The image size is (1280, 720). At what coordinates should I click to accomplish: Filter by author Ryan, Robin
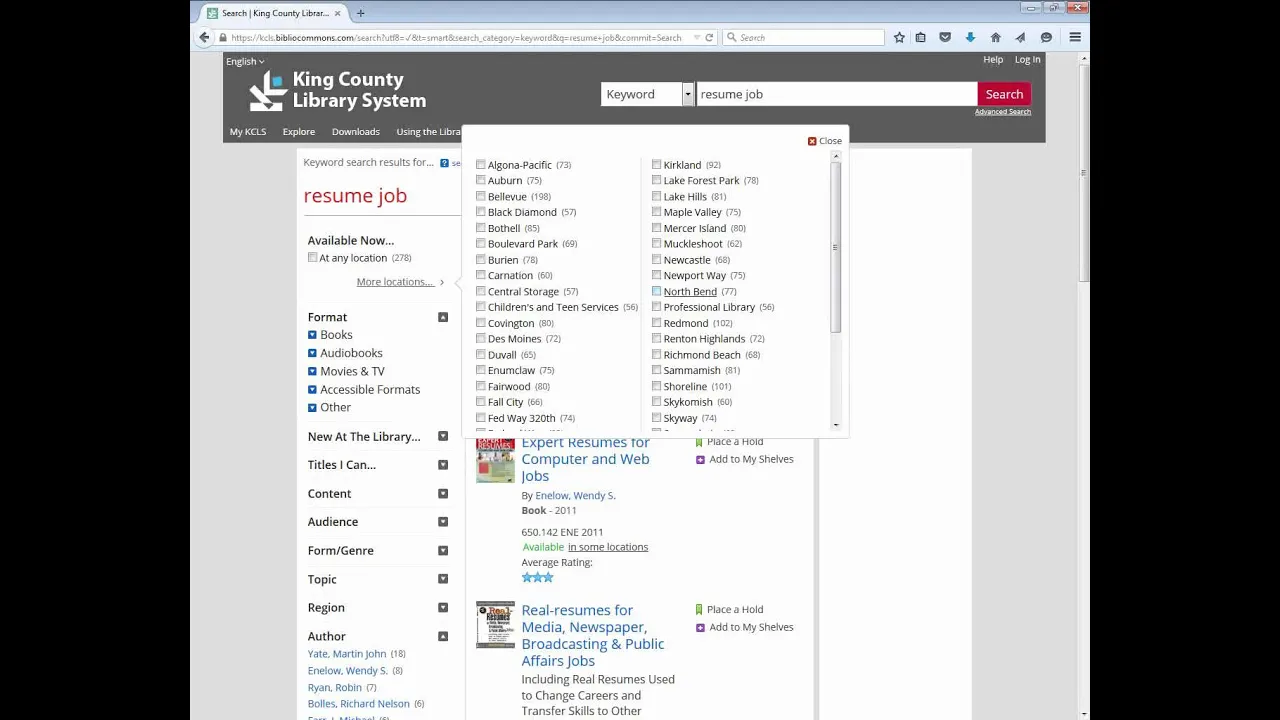click(335, 688)
